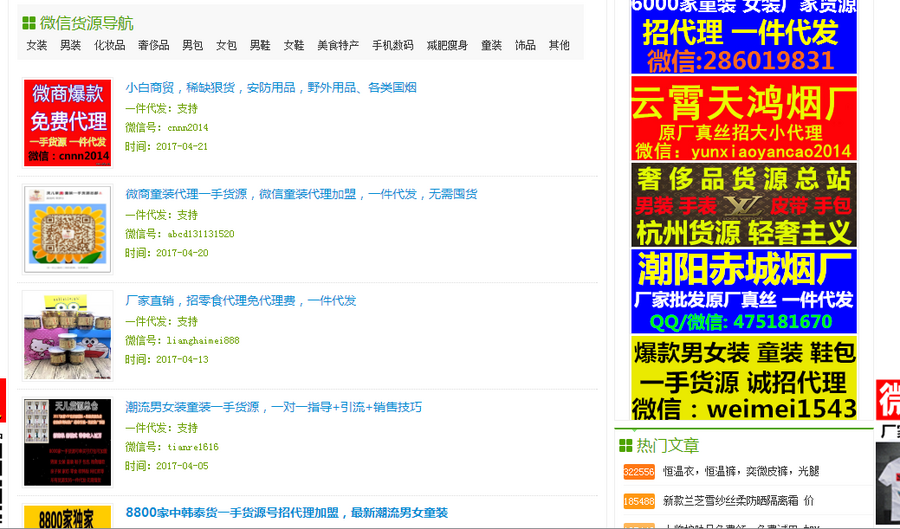The height and width of the screenshot is (529, 900).
Task: Click the date text 2017-04-13
Action: [182, 360]
